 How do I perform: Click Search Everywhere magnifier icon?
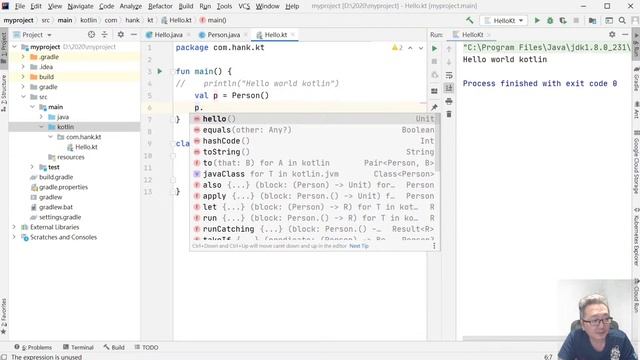point(622,20)
